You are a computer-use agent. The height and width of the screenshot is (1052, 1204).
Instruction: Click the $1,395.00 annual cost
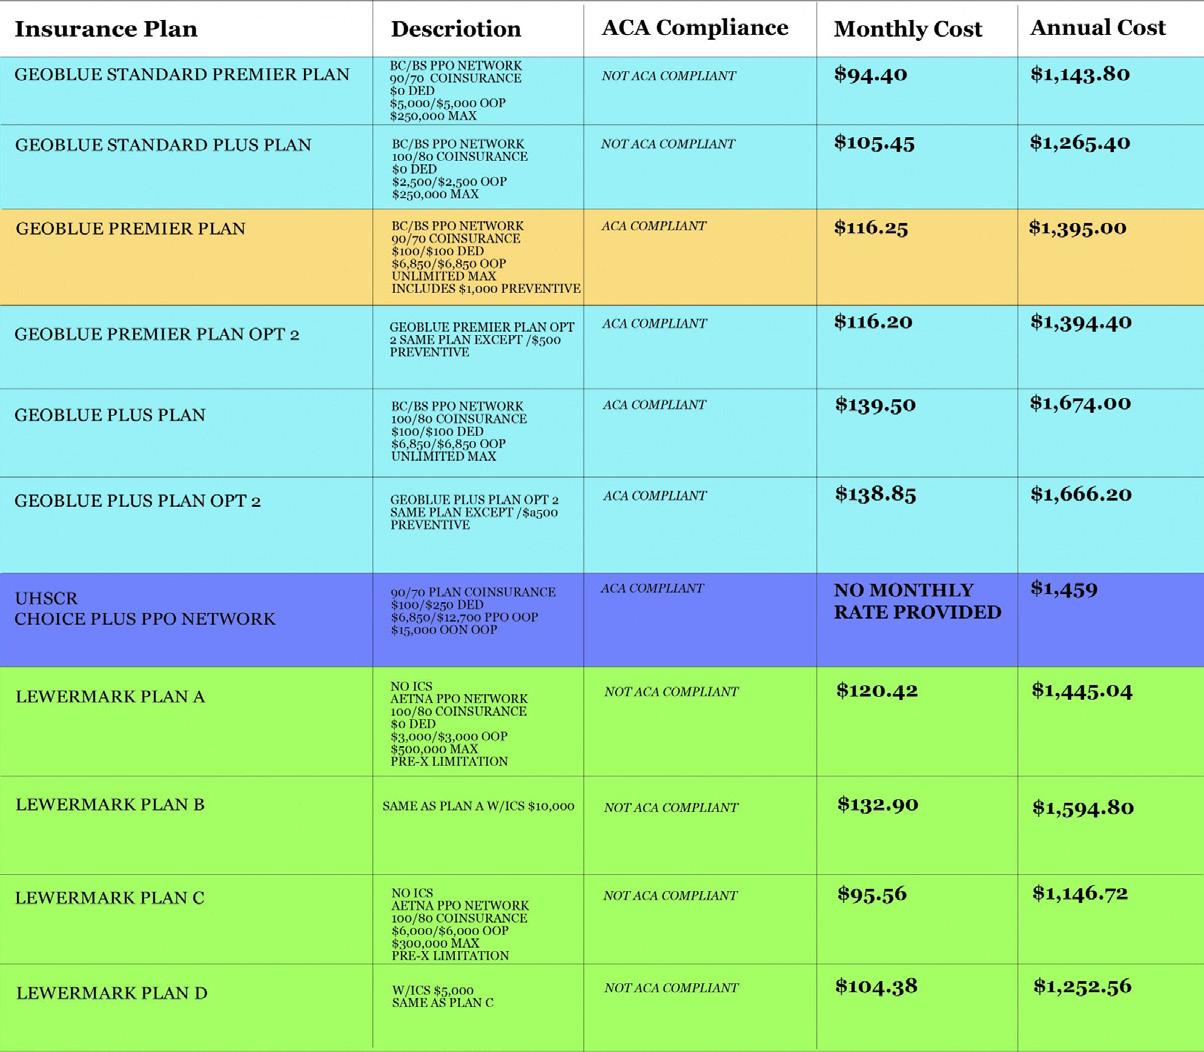tap(1078, 228)
